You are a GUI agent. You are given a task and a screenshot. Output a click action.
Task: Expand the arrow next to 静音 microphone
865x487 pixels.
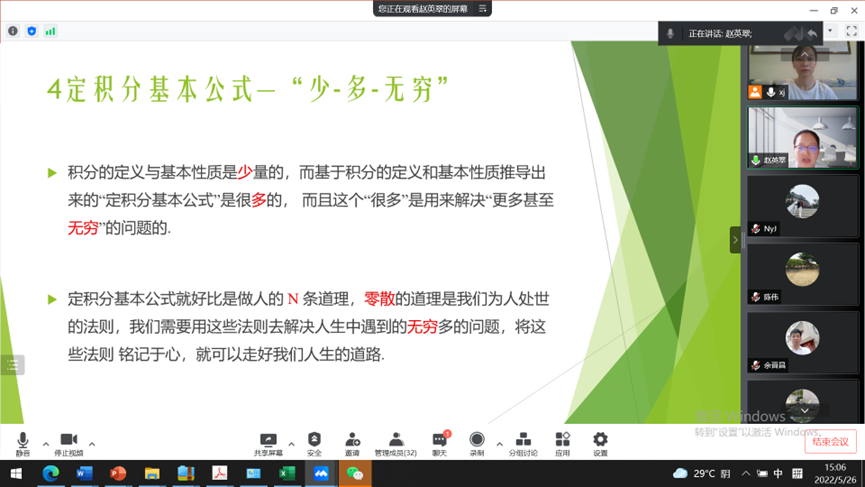pos(46,444)
